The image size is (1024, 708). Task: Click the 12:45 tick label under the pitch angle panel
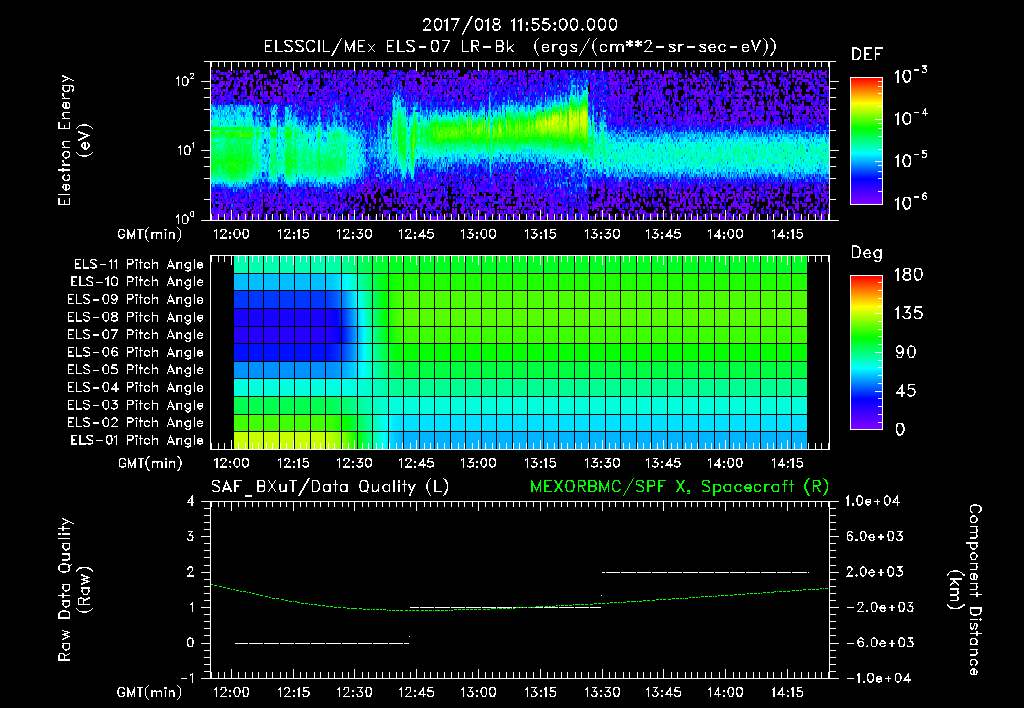[416, 463]
